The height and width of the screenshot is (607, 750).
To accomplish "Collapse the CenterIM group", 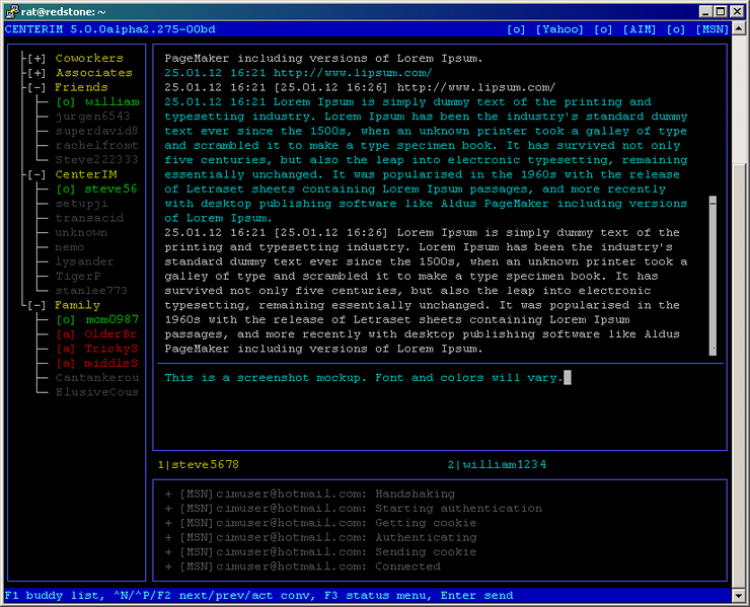I will click(x=36, y=175).
